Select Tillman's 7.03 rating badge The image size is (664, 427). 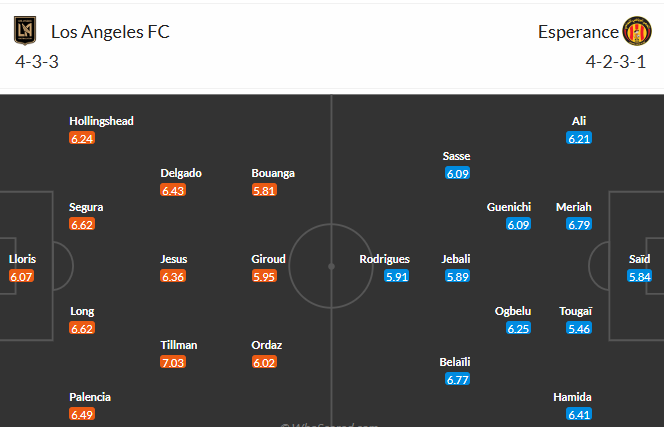point(173,363)
